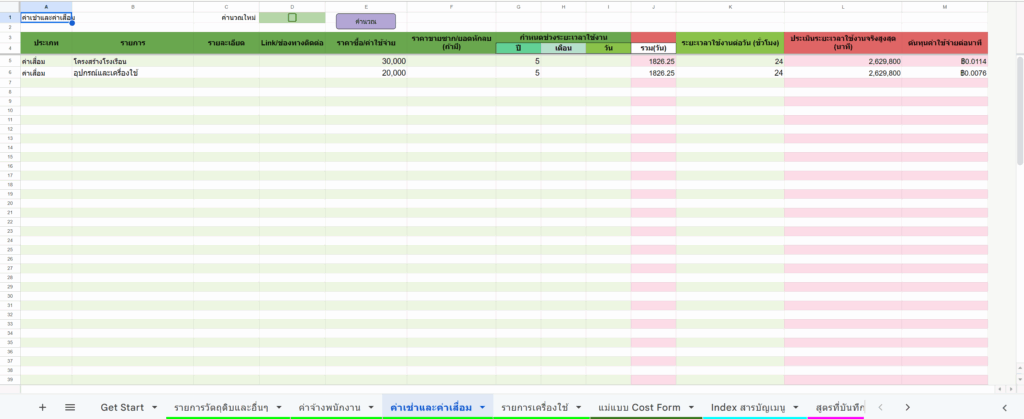The height and width of the screenshot is (419, 1024).
Task: Click the side panel collapse arrow at bottom right
Action: (x=1006, y=407)
